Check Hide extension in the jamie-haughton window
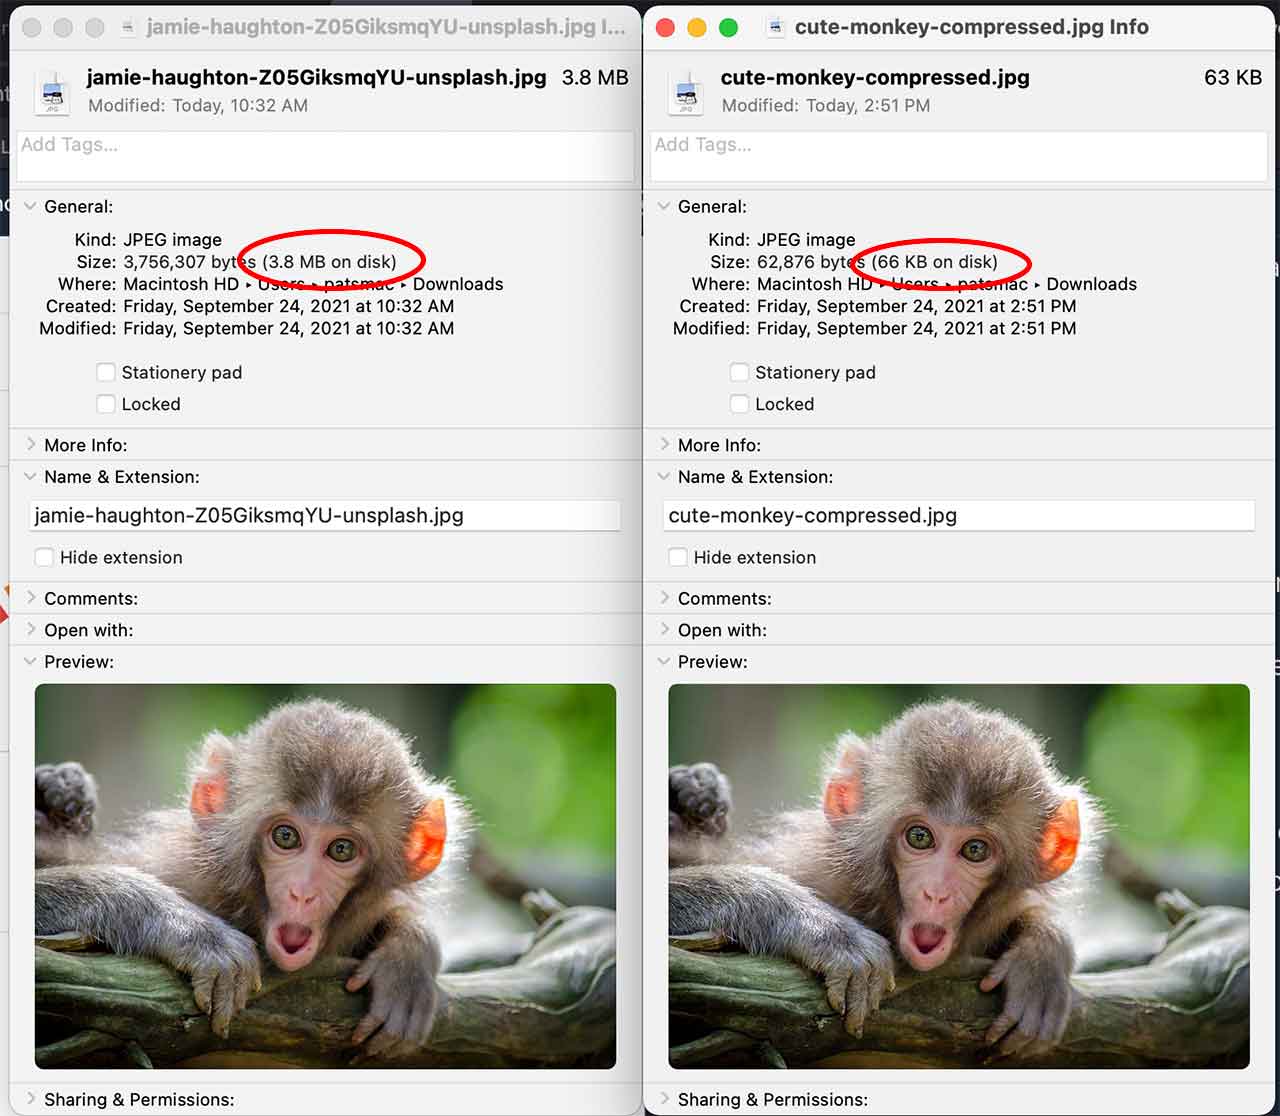Viewport: 1280px width, 1116px height. [x=44, y=557]
